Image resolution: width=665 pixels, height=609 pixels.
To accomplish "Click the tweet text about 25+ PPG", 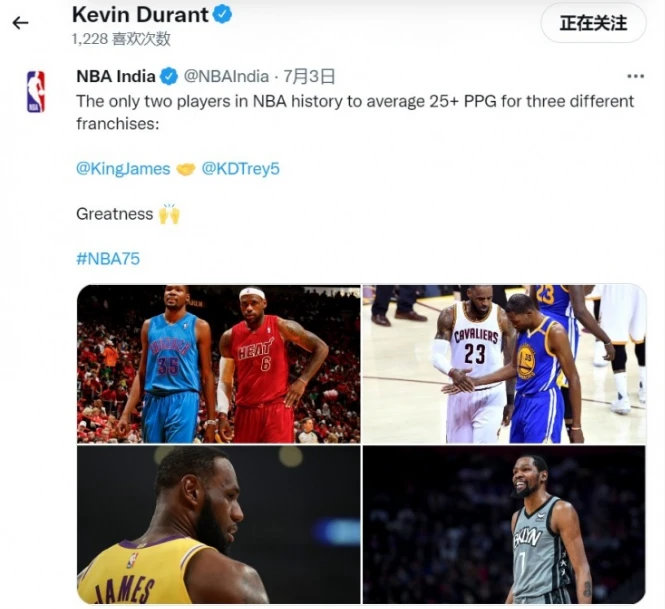I will tap(355, 112).
